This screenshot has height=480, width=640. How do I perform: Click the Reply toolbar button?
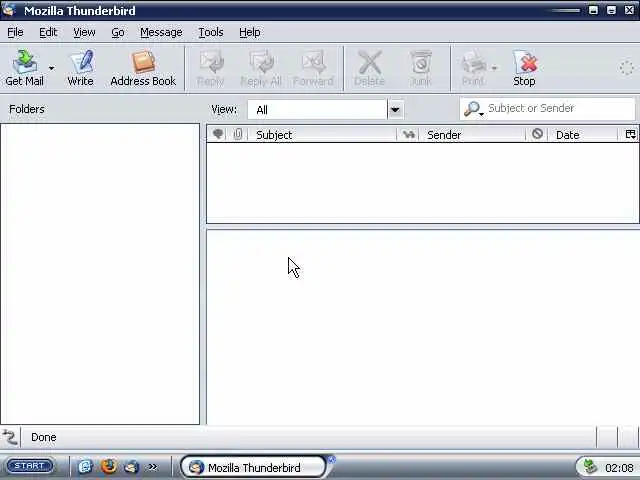coord(211,68)
